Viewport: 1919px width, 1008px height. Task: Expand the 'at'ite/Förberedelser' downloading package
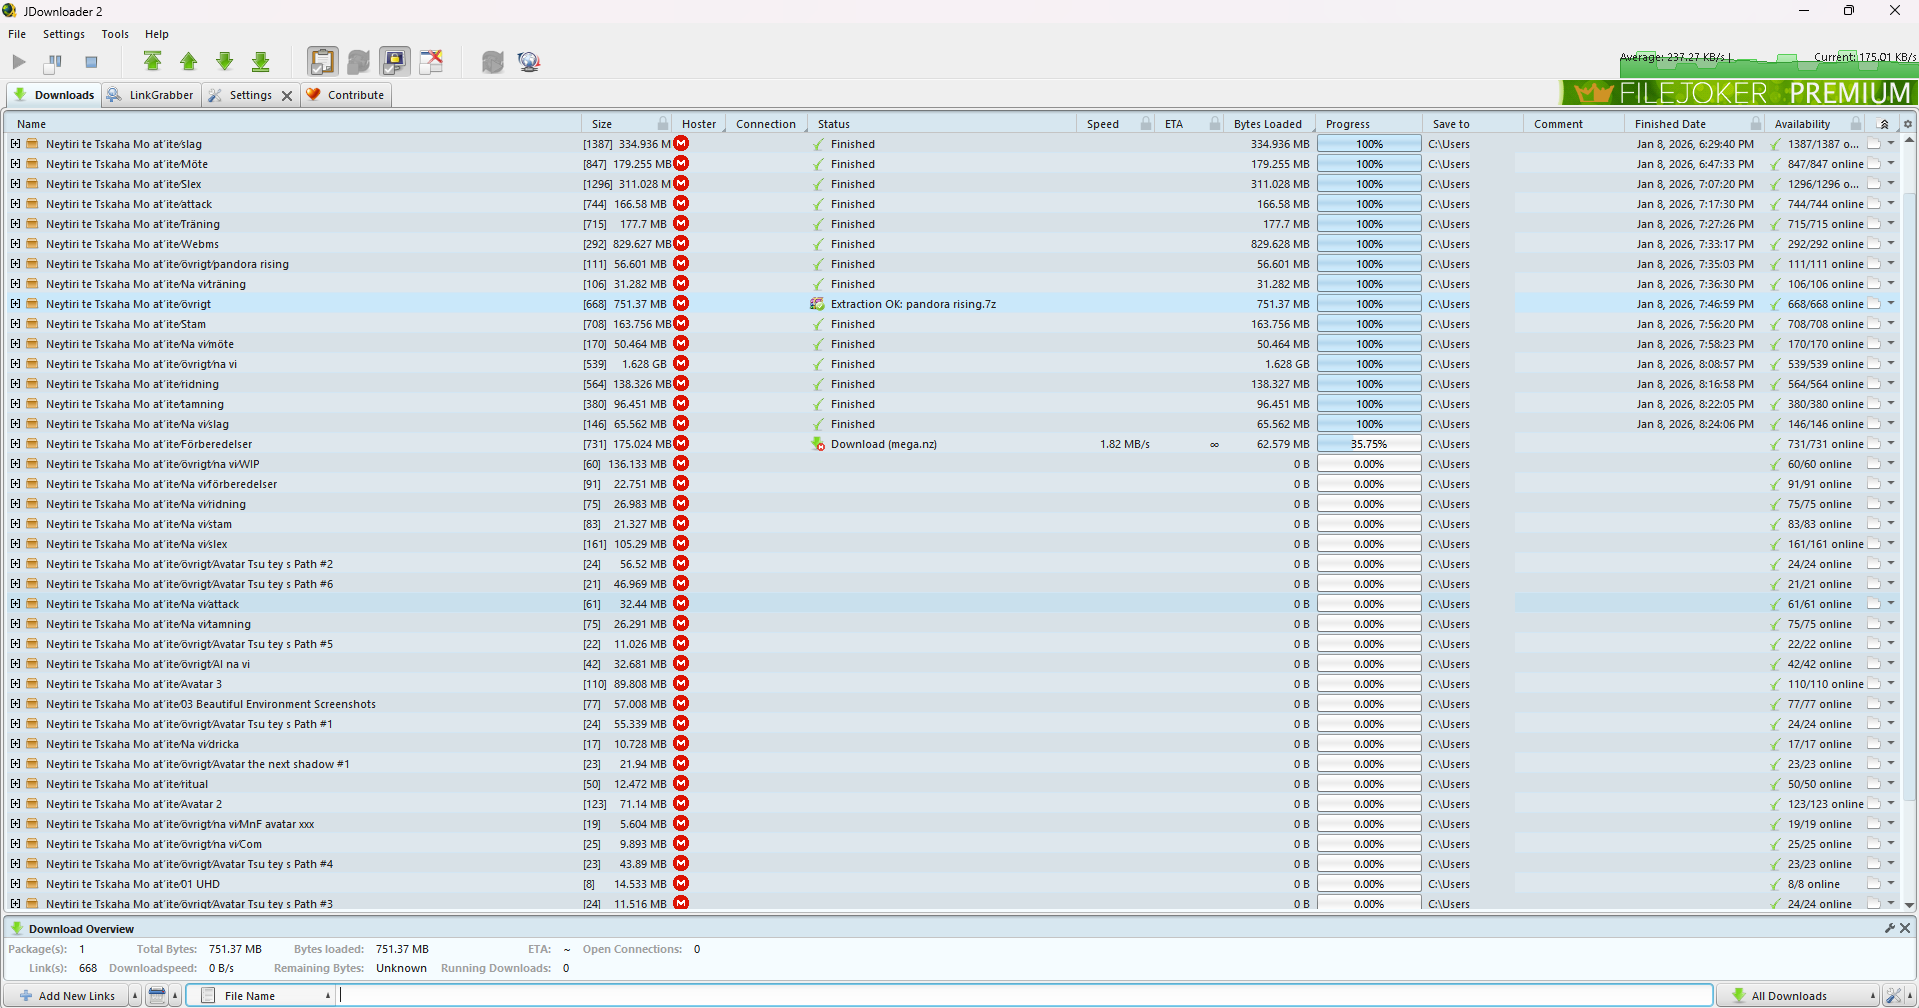point(15,444)
